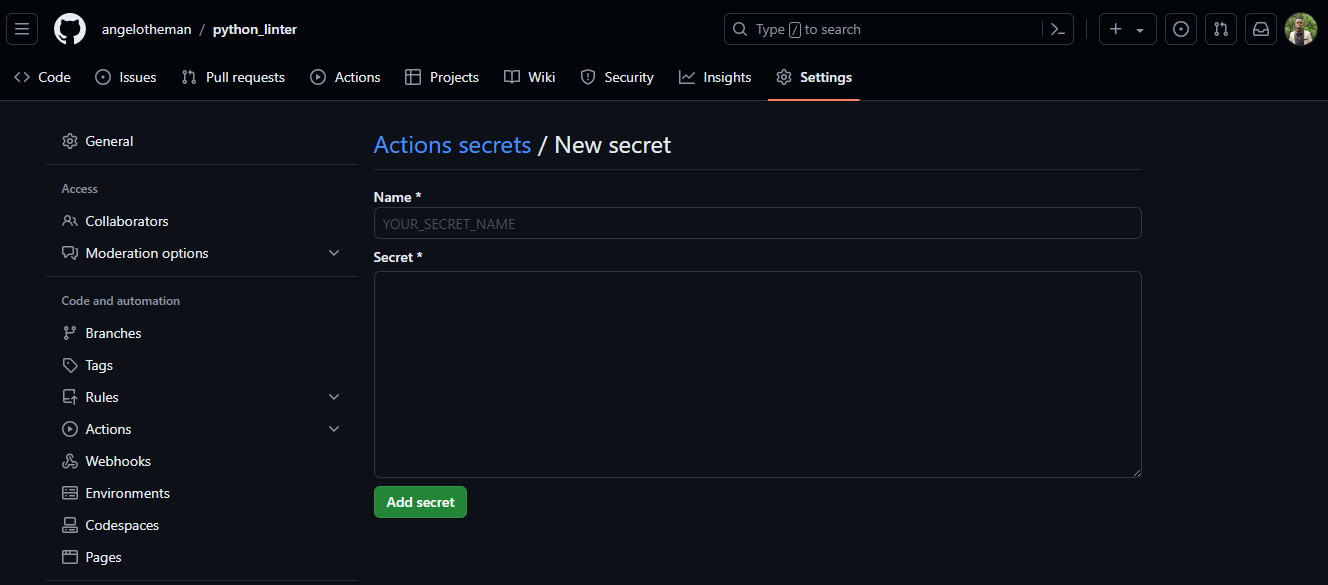Viewport: 1328px width, 585px height.
Task: Go back to Actions secrets via breadcrumb link
Action: [x=452, y=145]
